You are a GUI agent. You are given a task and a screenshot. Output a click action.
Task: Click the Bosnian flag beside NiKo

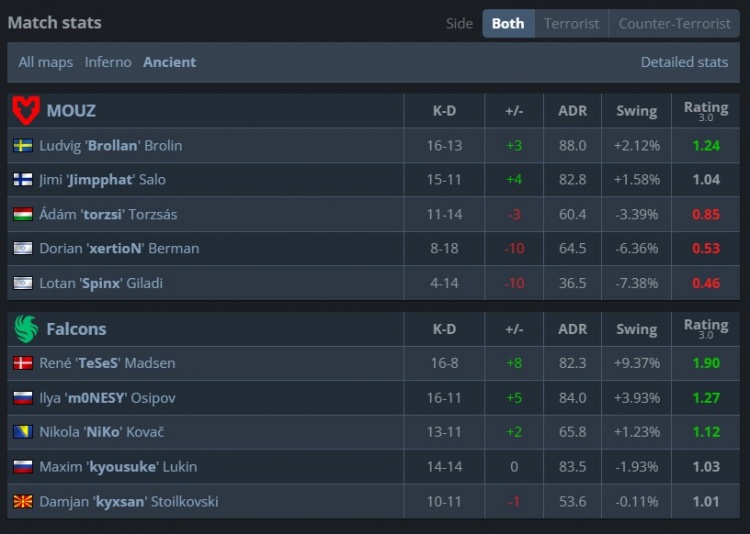tap(23, 432)
